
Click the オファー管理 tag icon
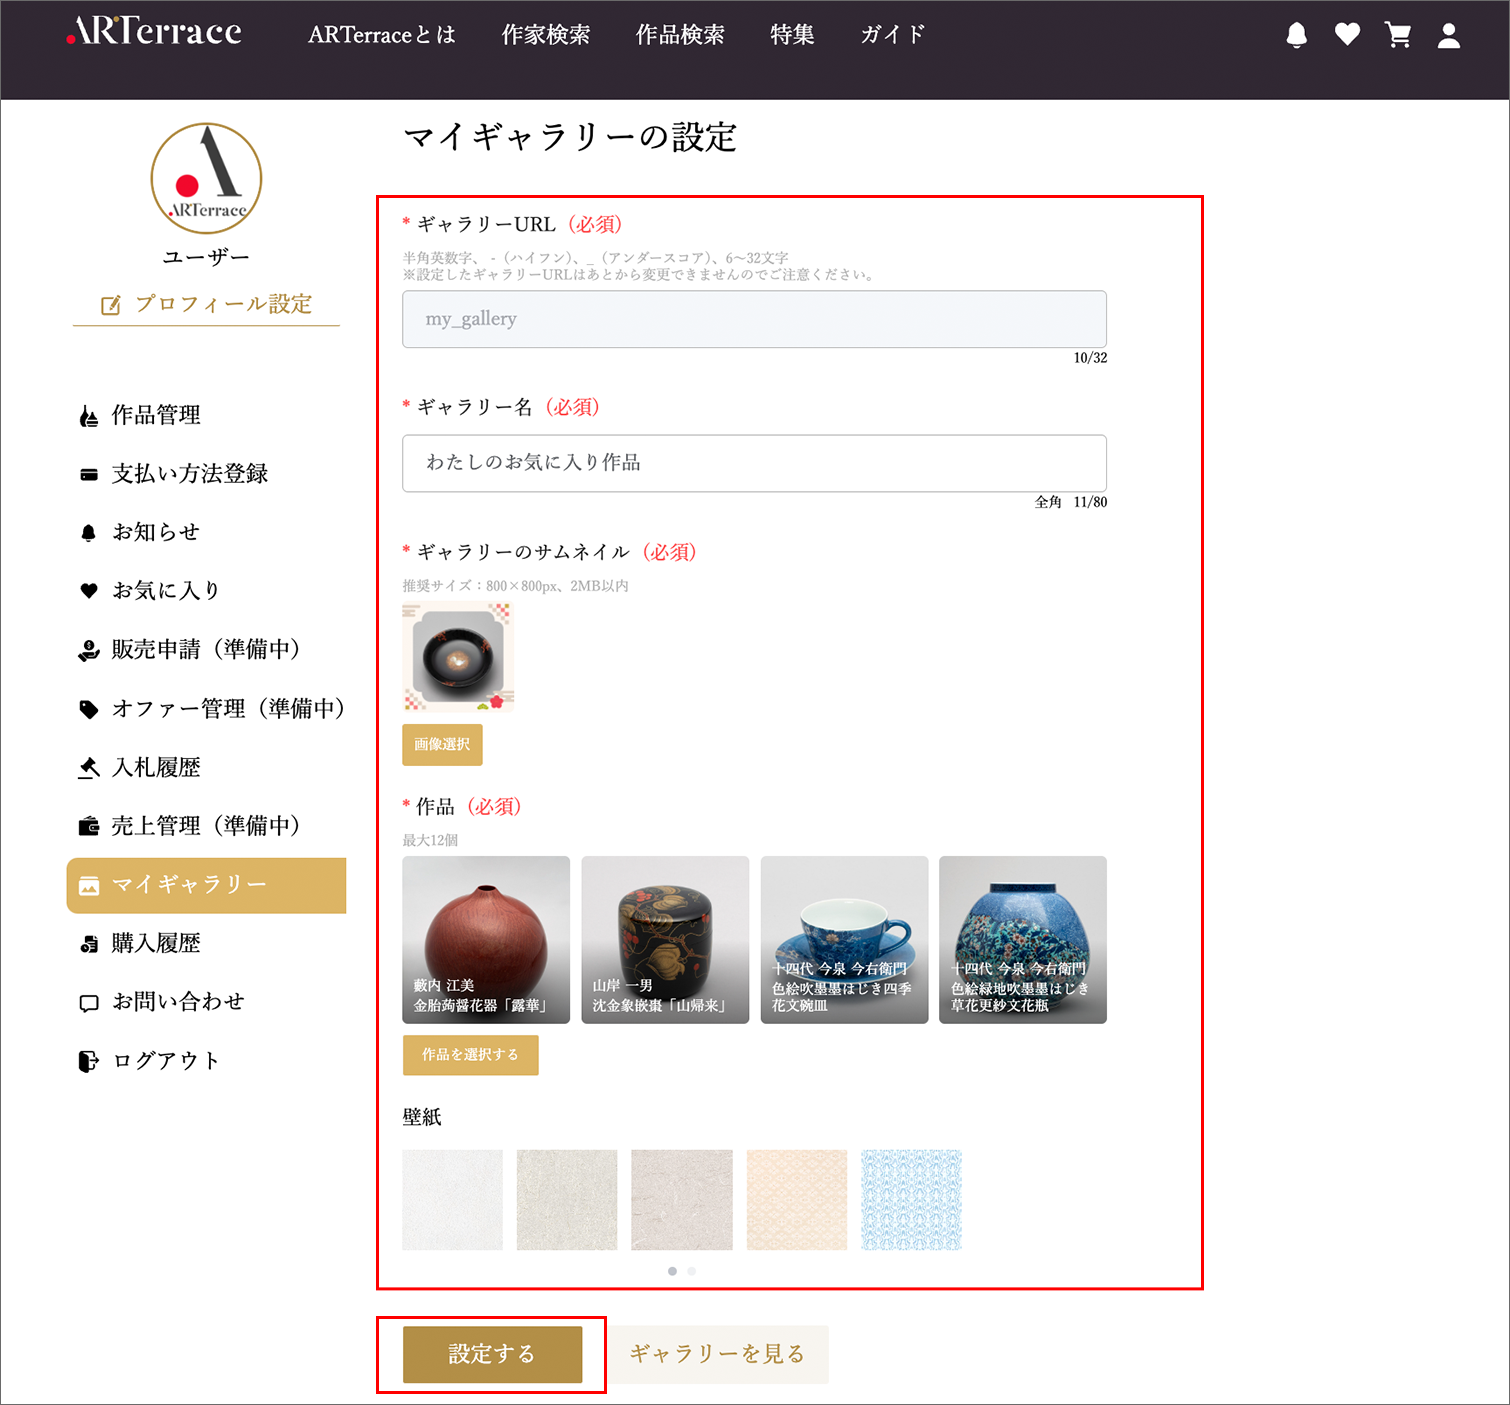click(x=89, y=709)
